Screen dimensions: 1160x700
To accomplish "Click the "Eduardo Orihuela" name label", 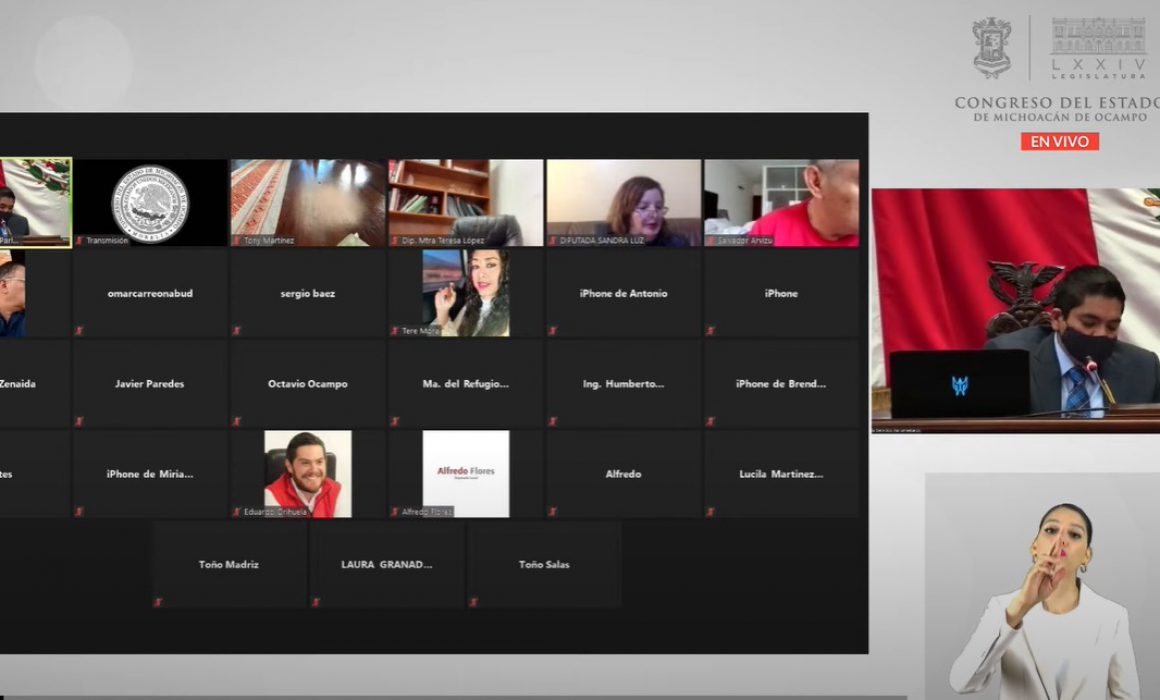I will 275,512.
